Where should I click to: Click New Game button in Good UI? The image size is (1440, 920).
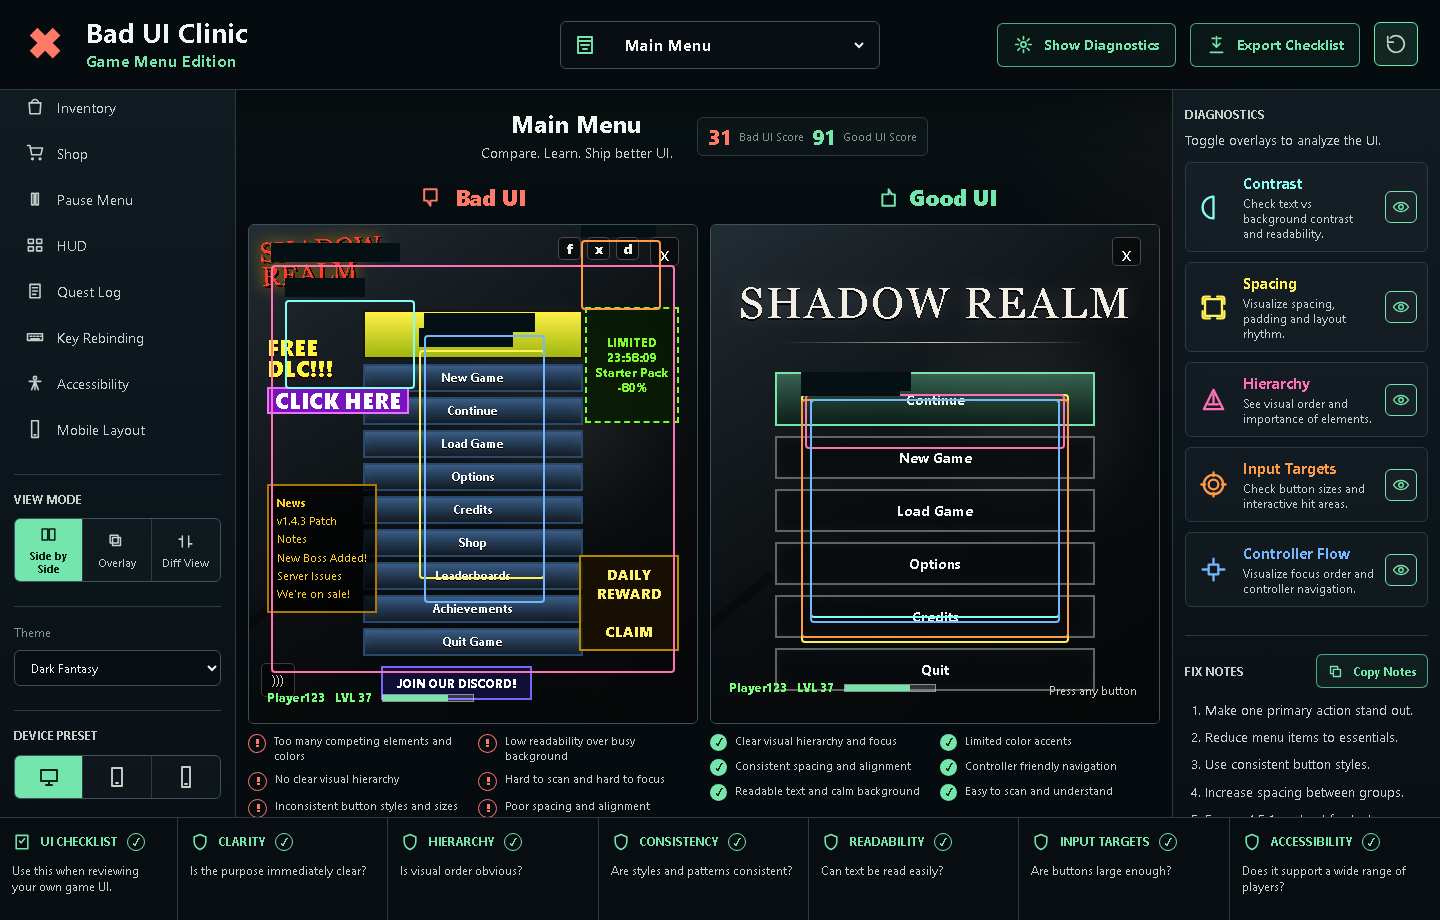point(935,458)
